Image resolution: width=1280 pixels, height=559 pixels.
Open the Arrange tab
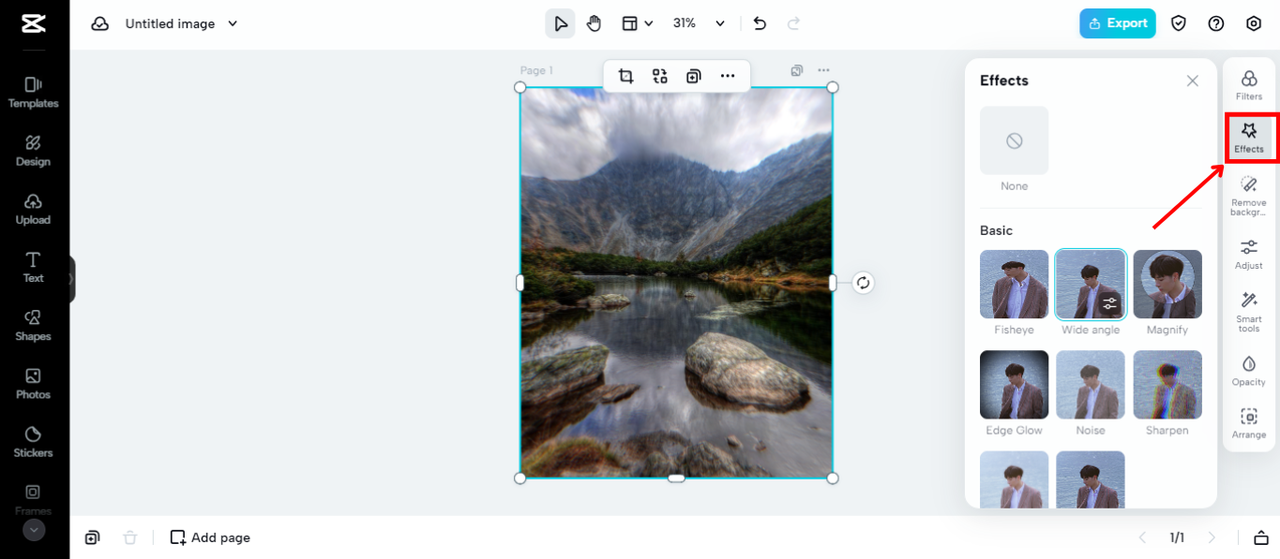tap(1249, 424)
